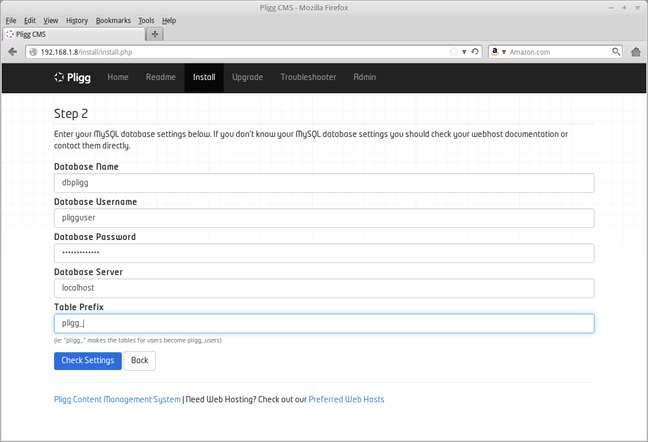Click the Database Name label
The height and width of the screenshot is (442, 648).
pyautogui.click(x=86, y=167)
